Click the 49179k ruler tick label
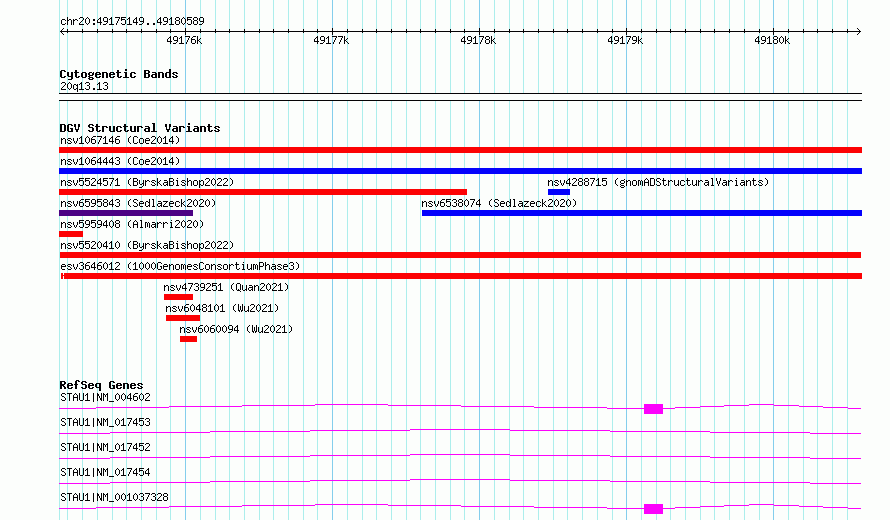 coord(625,40)
